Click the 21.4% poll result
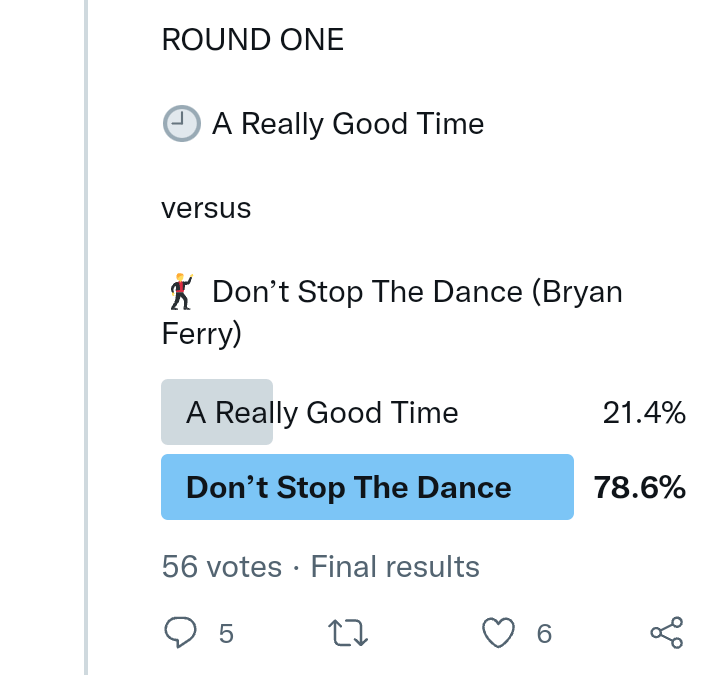The height and width of the screenshot is (675, 720). pos(644,412)
